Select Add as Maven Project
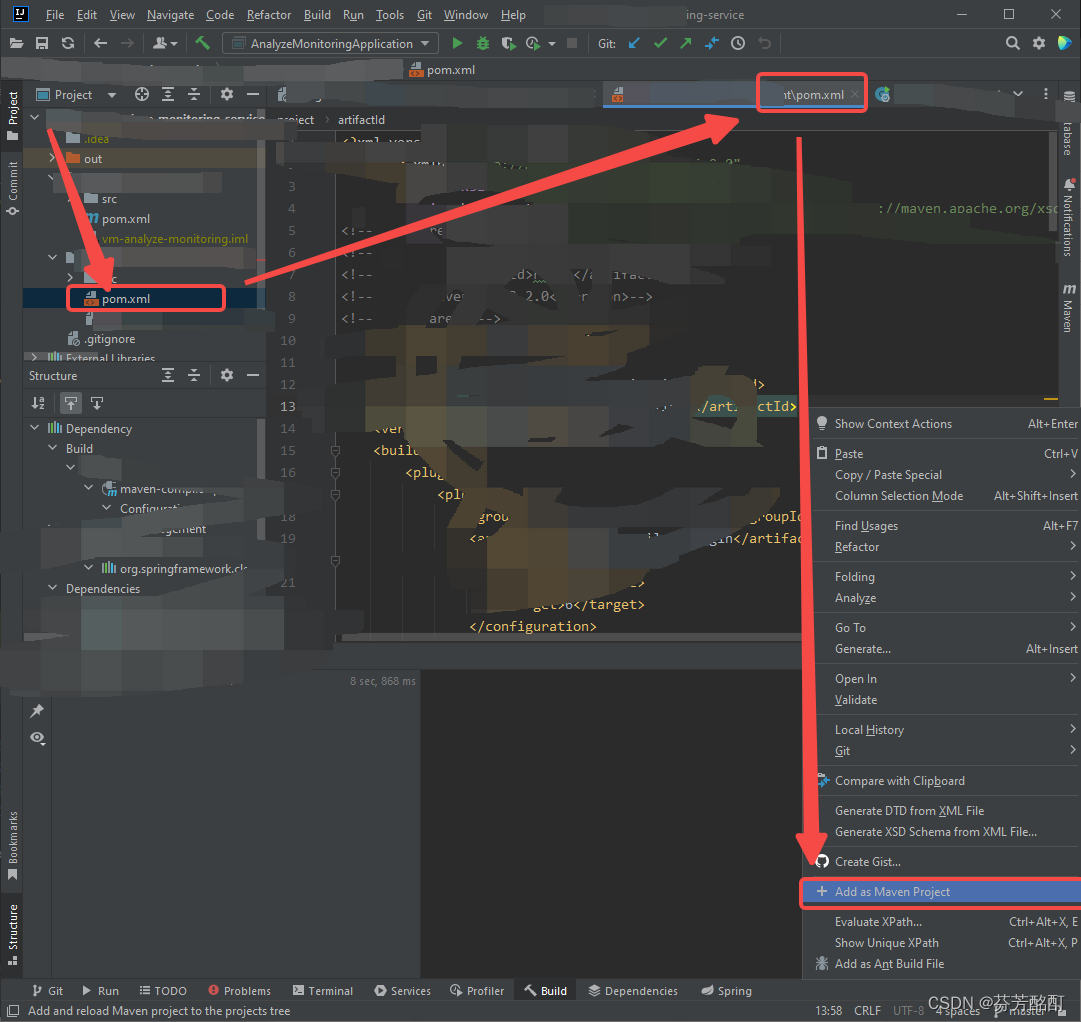 [x=940, y=892]
